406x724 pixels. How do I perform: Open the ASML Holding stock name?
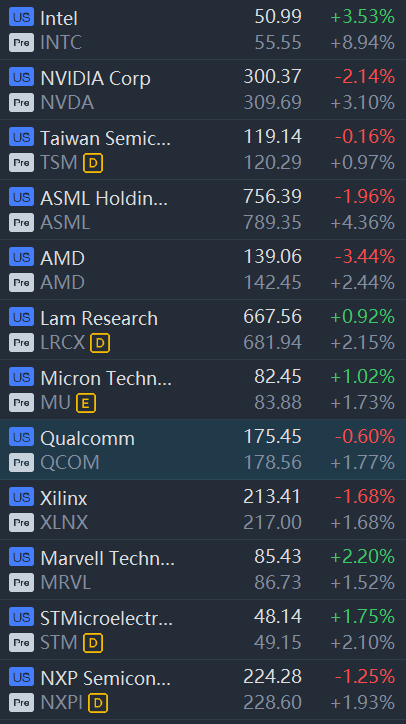tap(104, 198)
